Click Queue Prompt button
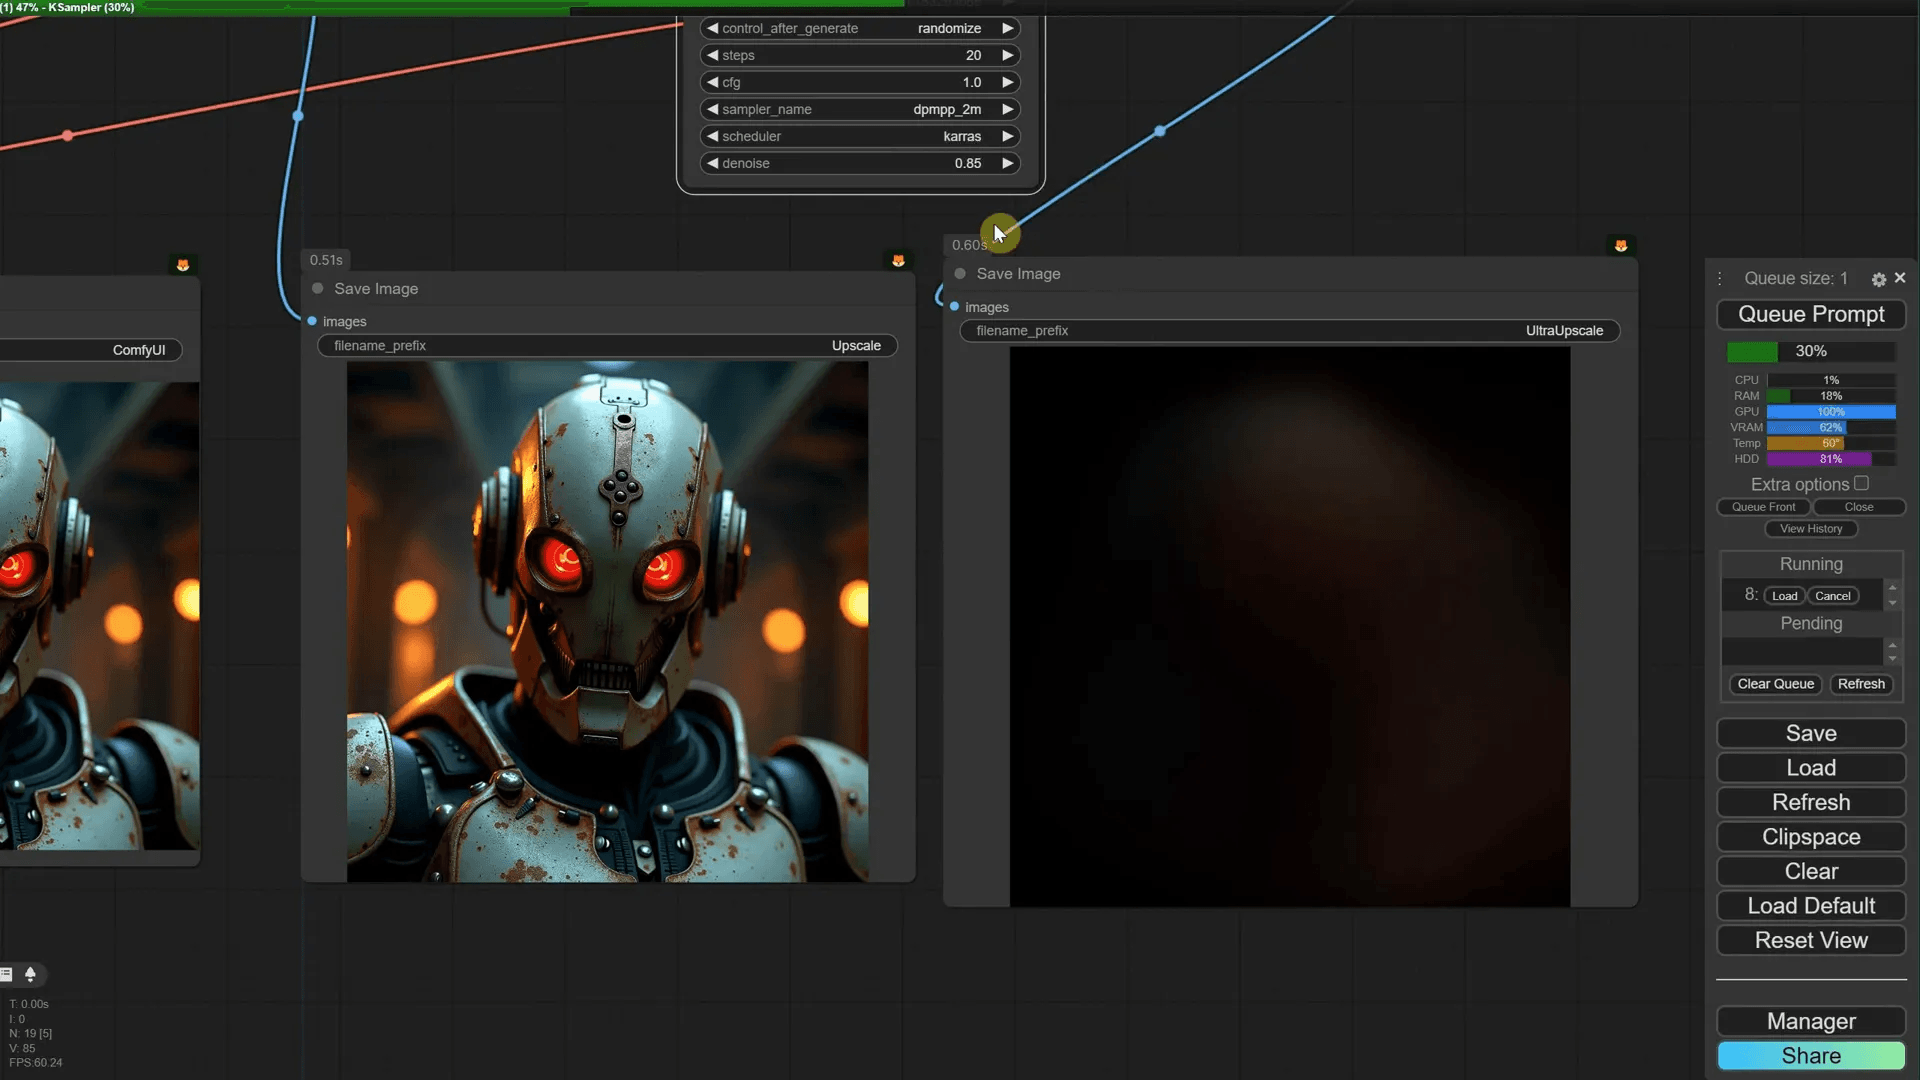The image size is (1920, 1080). coord(1810,314)
